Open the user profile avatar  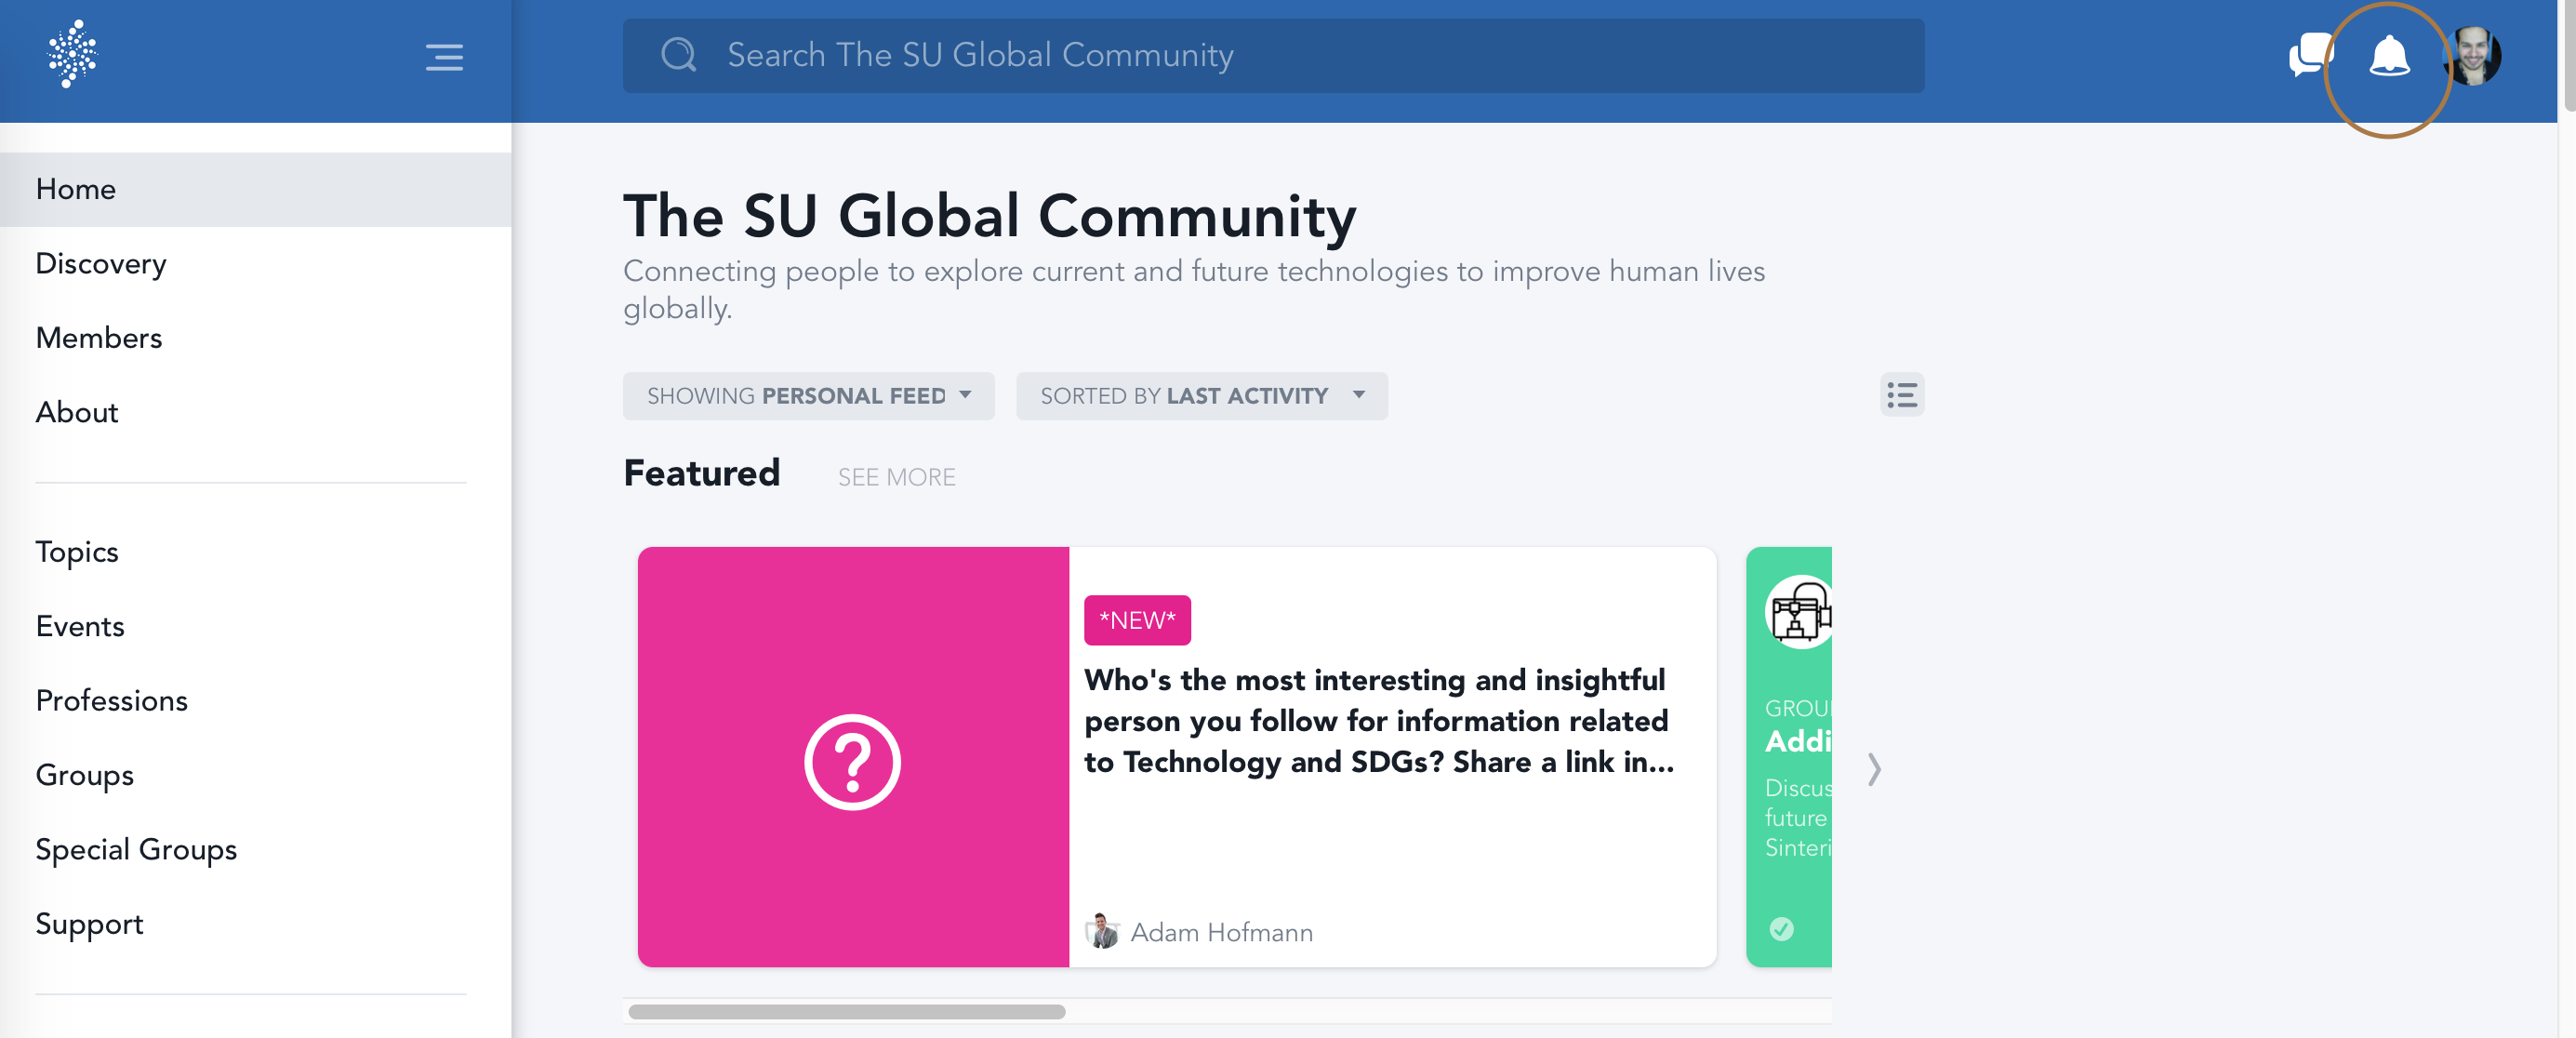(x=2471, y=56)
